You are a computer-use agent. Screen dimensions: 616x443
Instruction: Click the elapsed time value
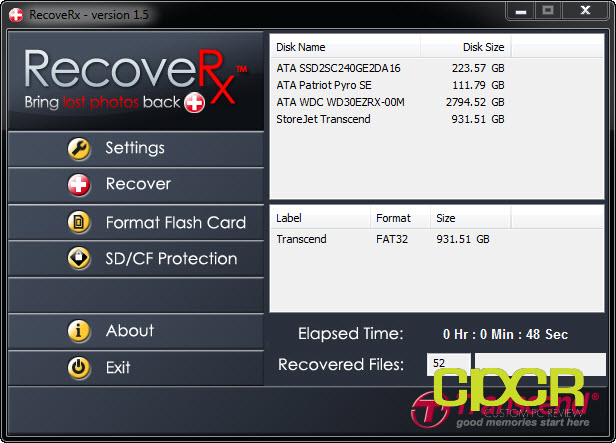click(x=505, y=334)
